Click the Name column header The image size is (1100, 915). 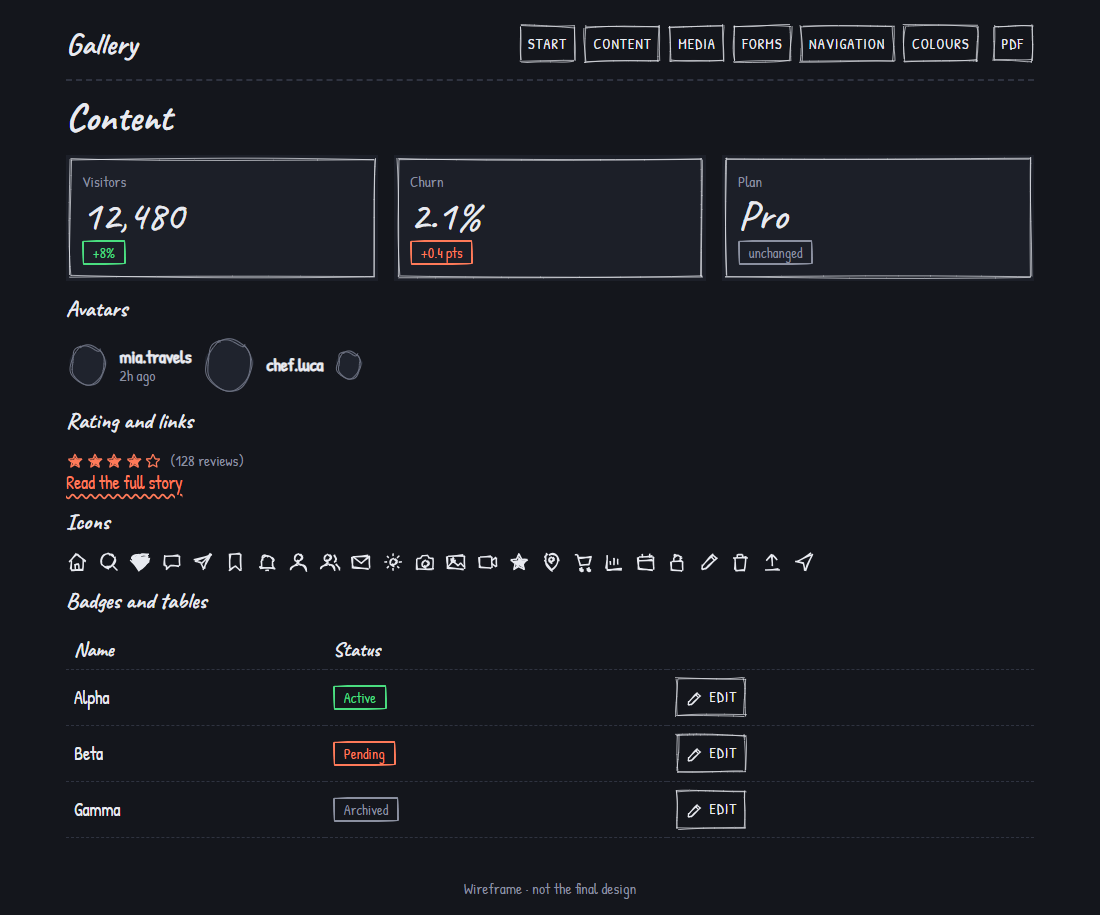coord(95,650)
